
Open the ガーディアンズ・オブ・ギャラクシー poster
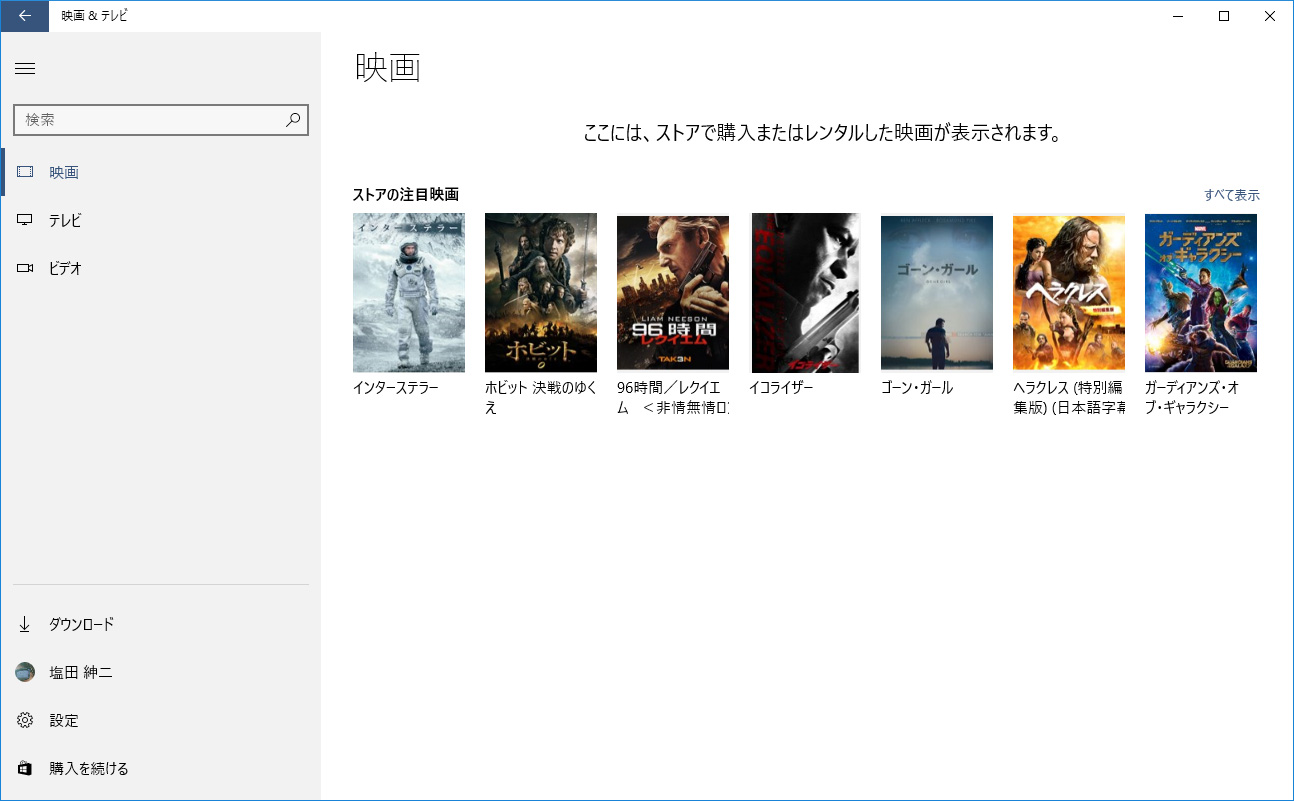coord(1201,293)
